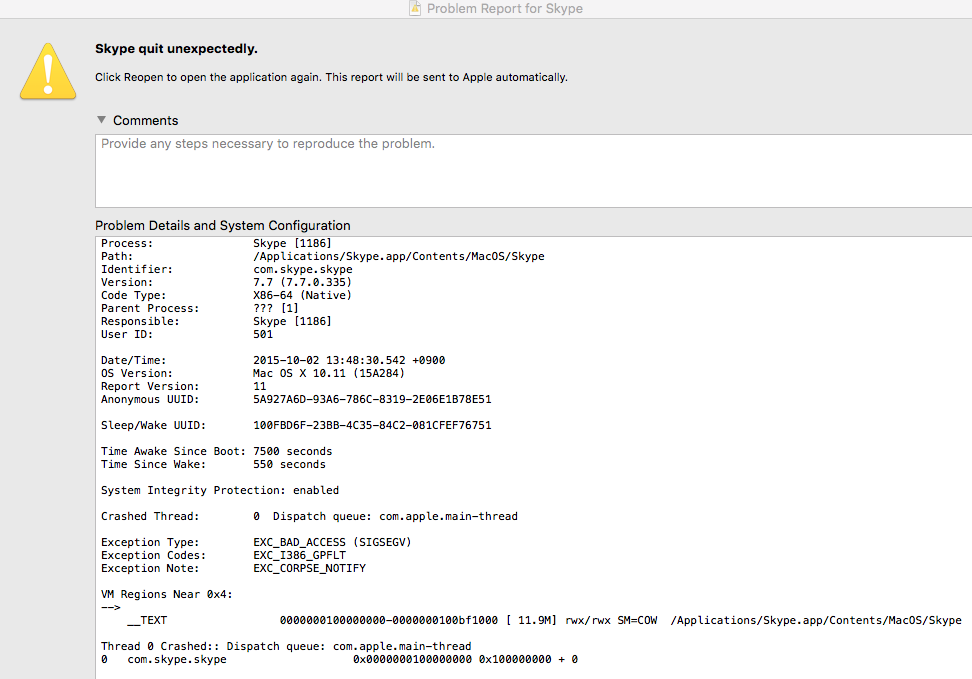Click the yellow warning icon

pyautogui.click(x=48, y=72)
